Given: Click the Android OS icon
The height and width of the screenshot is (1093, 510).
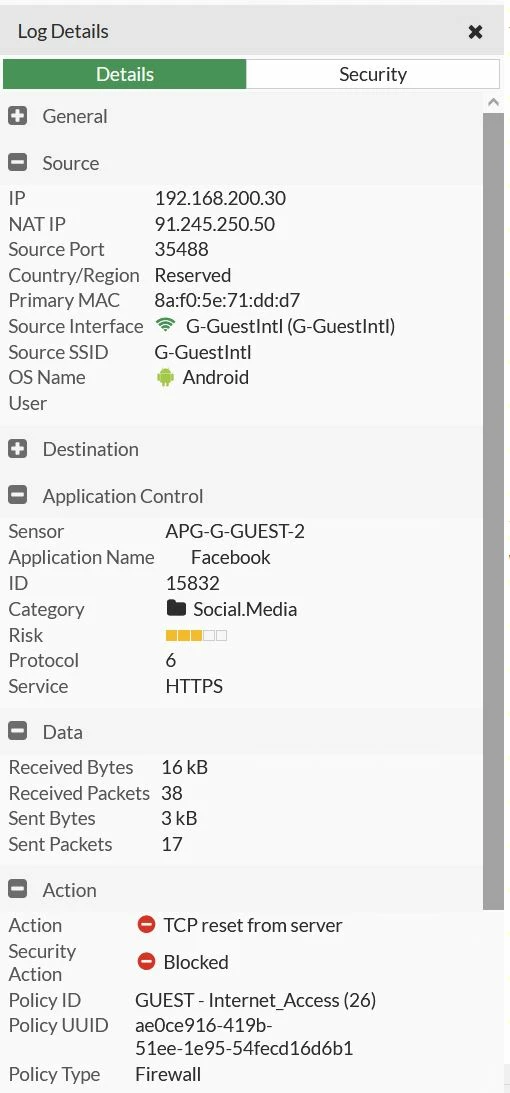Looking at the screenshot, I should tap(165, 377).
